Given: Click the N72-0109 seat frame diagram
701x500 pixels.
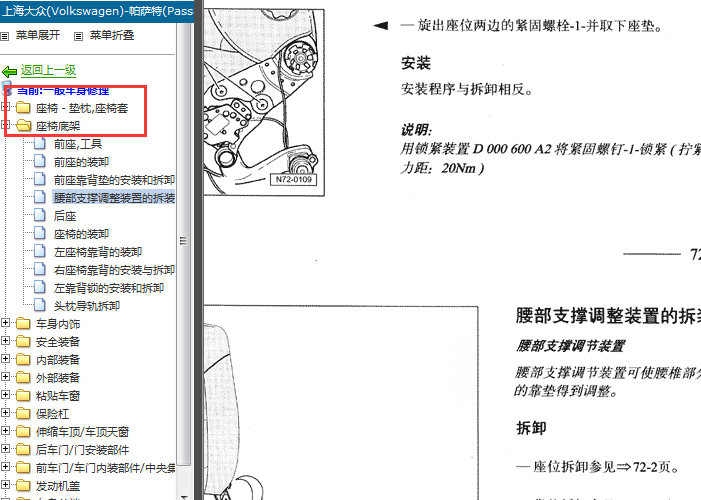Looking at the screenshot, I should [x=264, y=102].
